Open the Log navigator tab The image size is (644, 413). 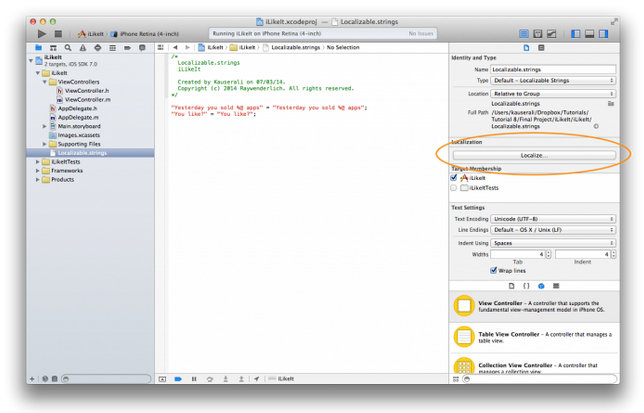click(x=142, y=48)
